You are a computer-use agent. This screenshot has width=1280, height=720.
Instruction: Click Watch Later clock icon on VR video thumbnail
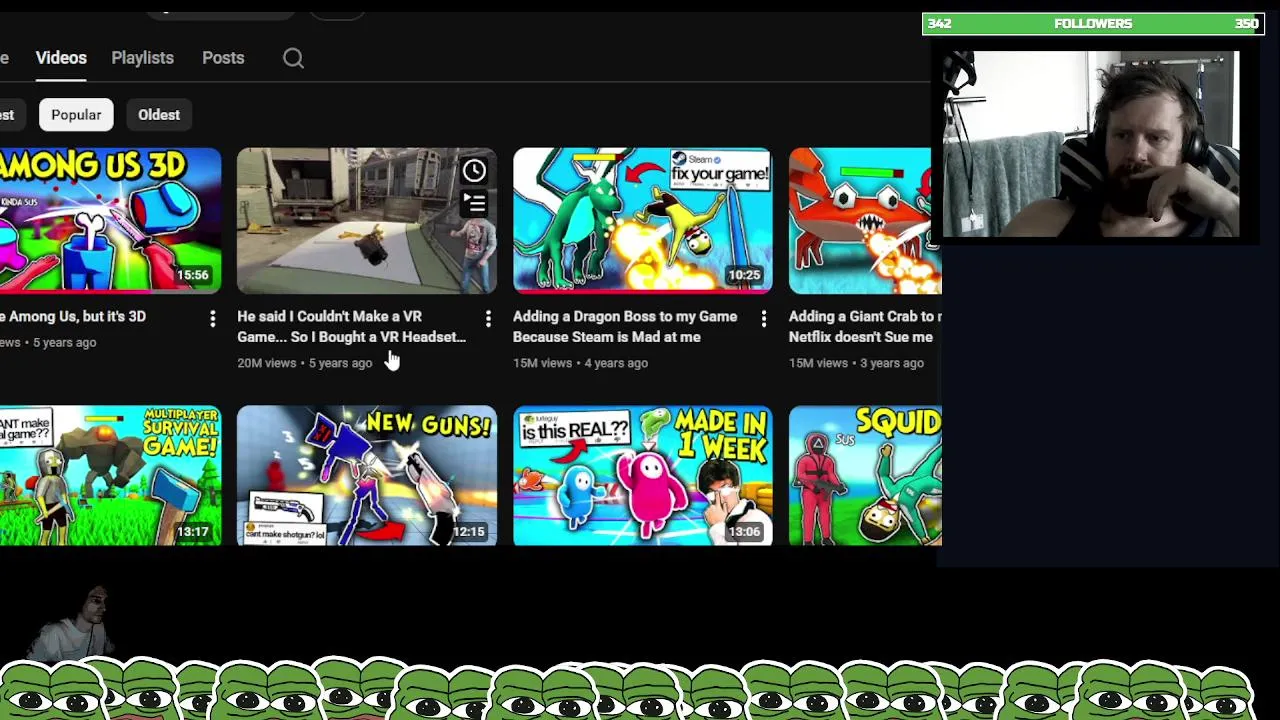(474, 171)
